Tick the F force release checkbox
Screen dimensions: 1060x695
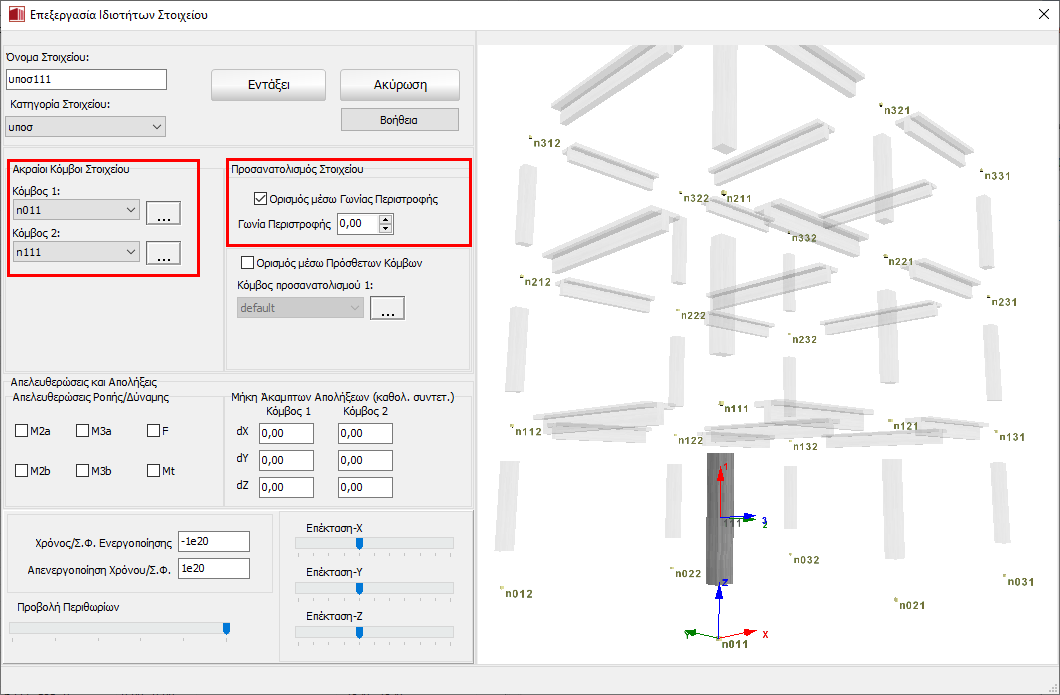coord(153,431)
